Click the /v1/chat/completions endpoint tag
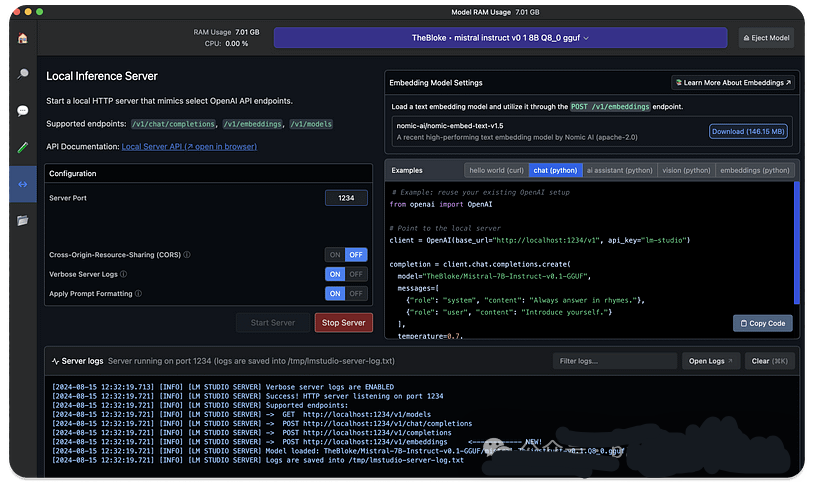 click(173, 124)
